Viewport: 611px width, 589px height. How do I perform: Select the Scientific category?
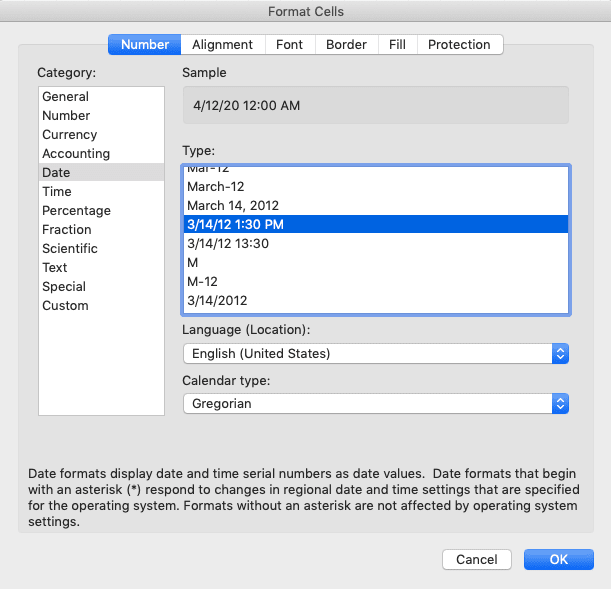pyautogui.click(x=101, y=249)
